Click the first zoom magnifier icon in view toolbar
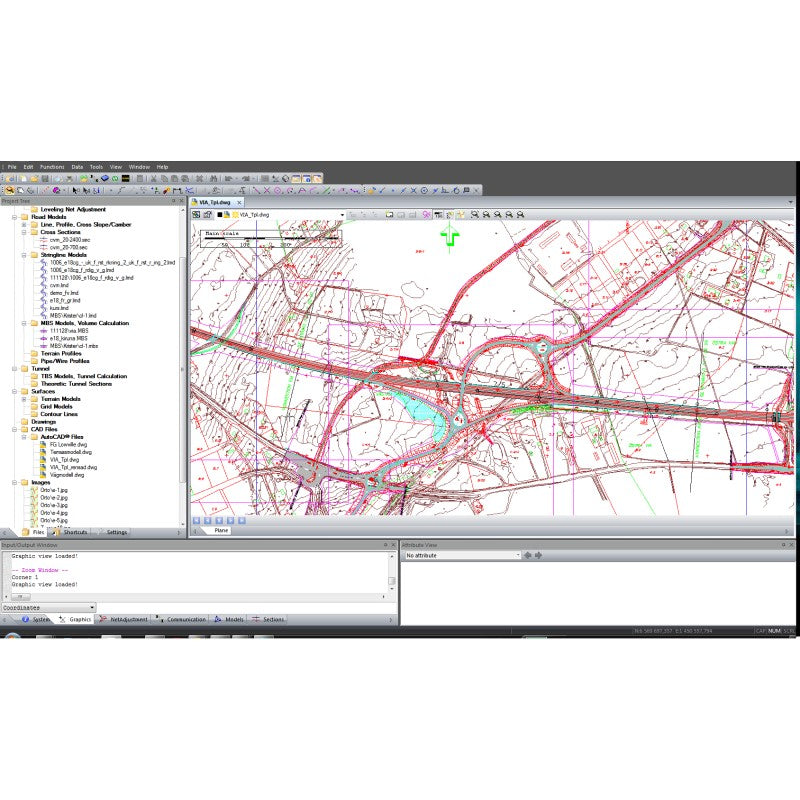Screen dimensions: 800x800 click(473, 215)
